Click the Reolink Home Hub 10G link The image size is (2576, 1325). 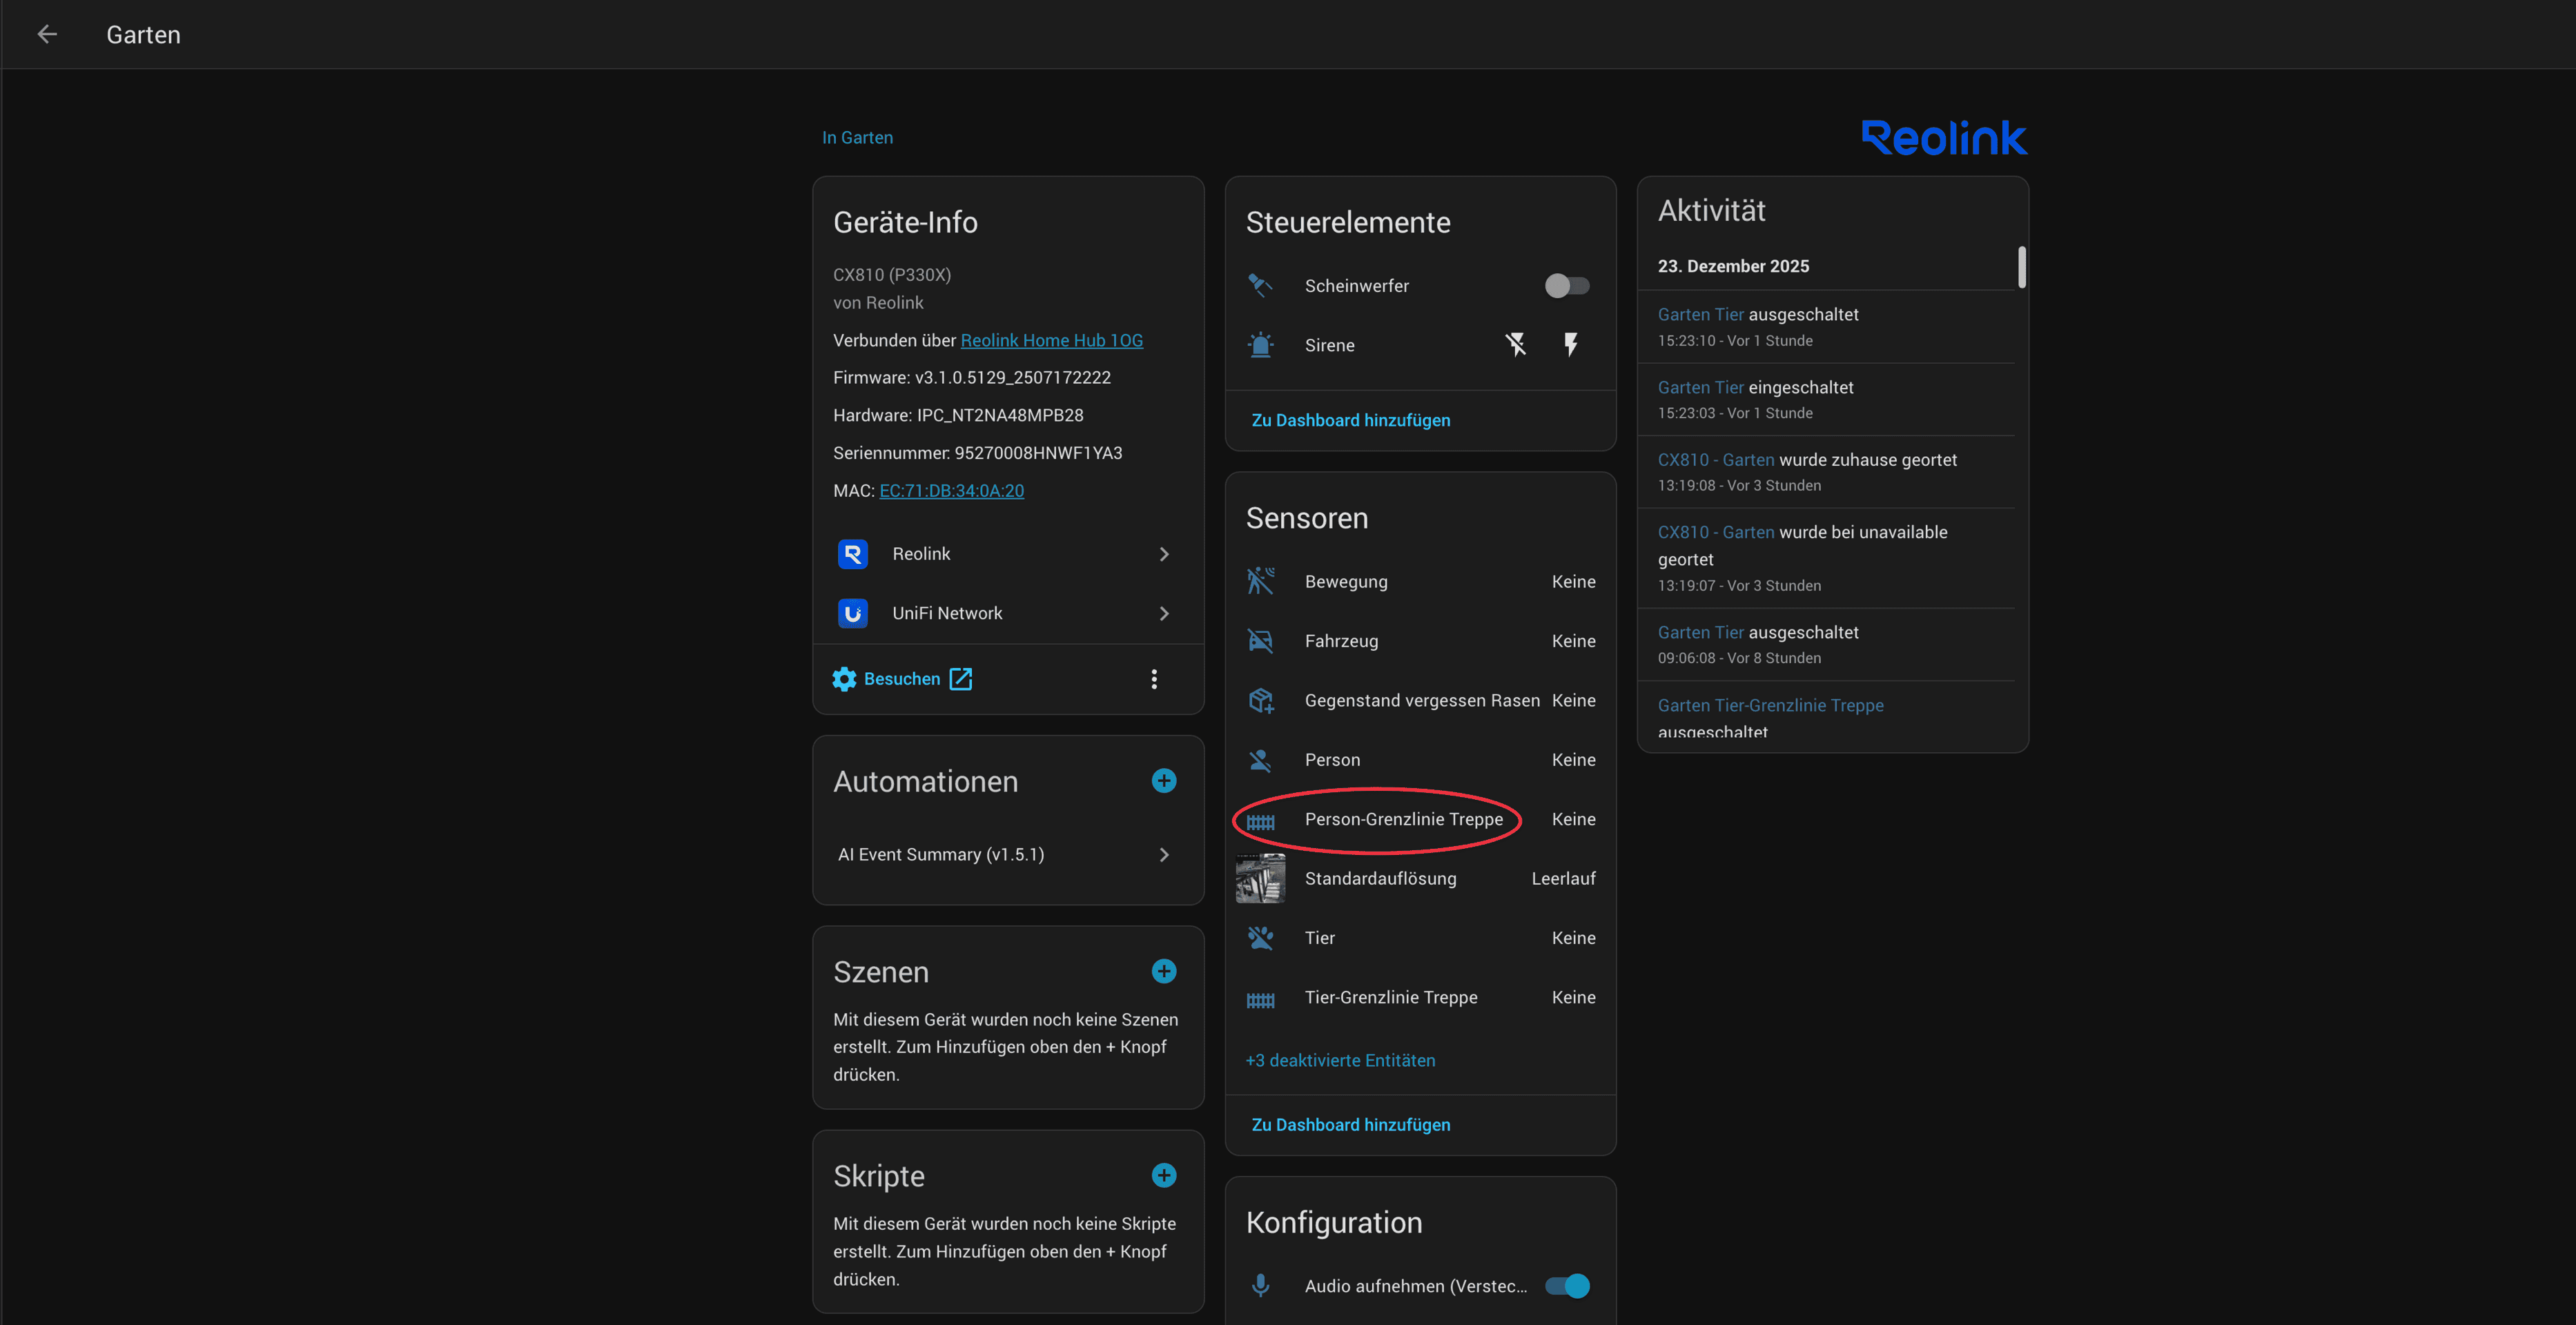point(1051,340)
